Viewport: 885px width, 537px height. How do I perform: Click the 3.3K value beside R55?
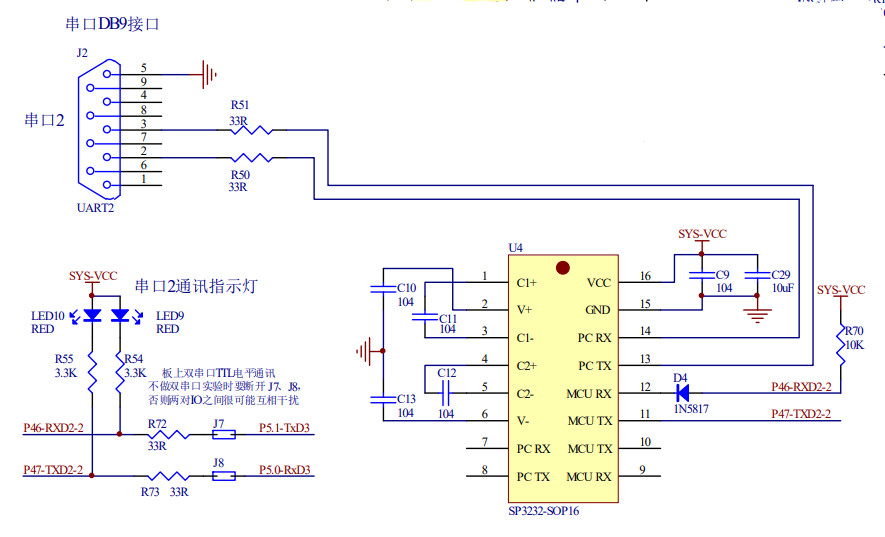tap(66, 373)
